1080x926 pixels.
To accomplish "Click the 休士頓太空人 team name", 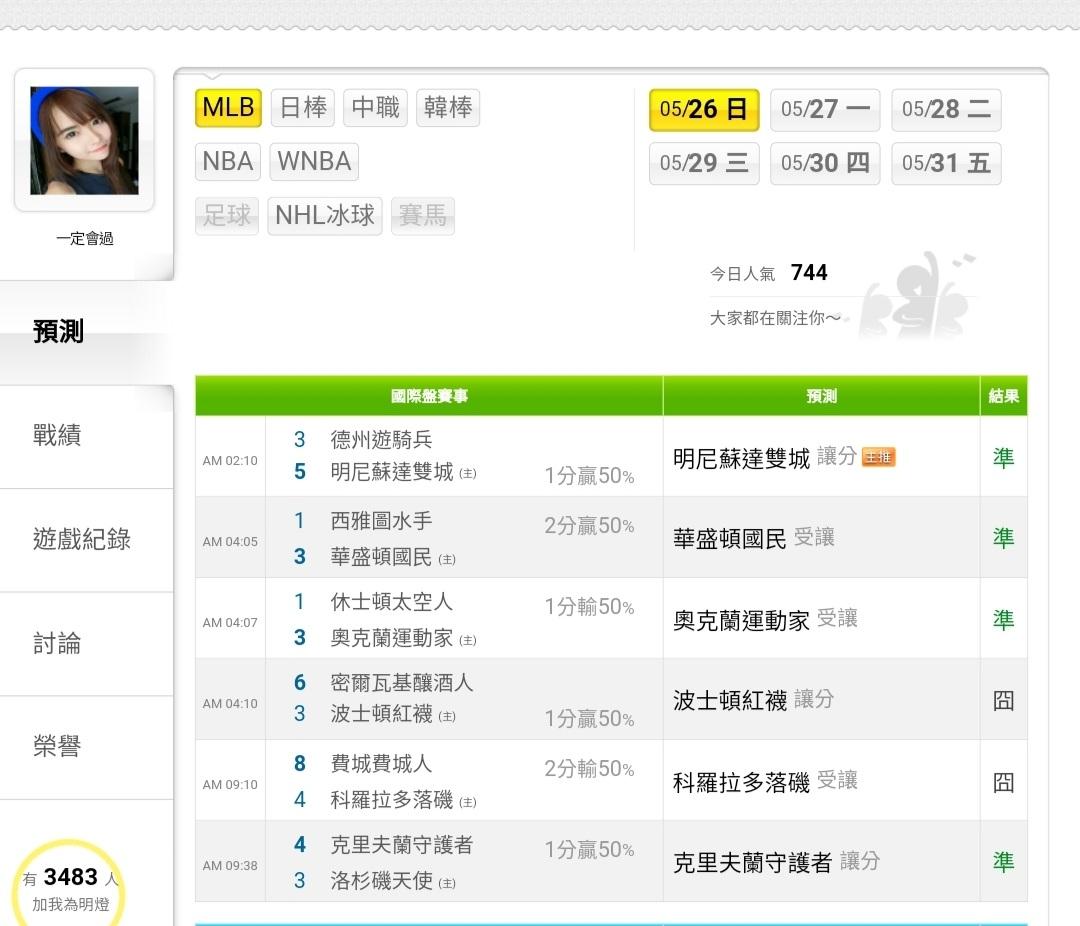I will pos(392,602).
